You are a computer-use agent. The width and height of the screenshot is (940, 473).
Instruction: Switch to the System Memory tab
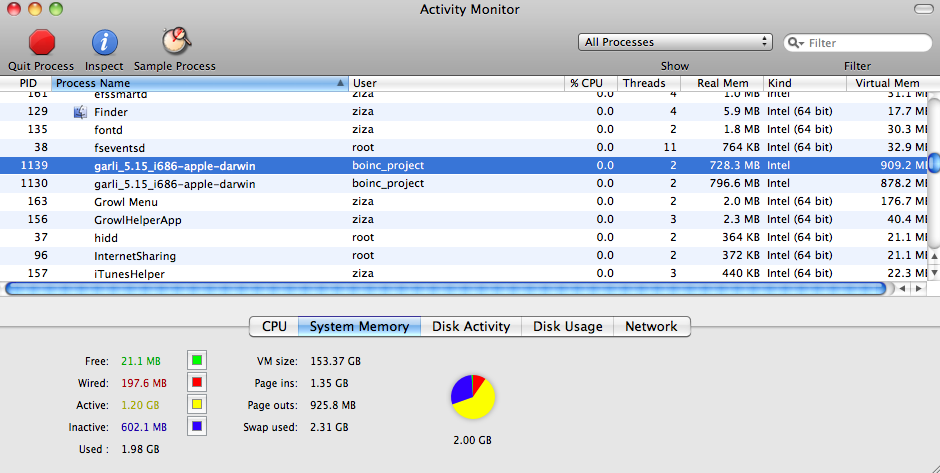tap(359, 327)
